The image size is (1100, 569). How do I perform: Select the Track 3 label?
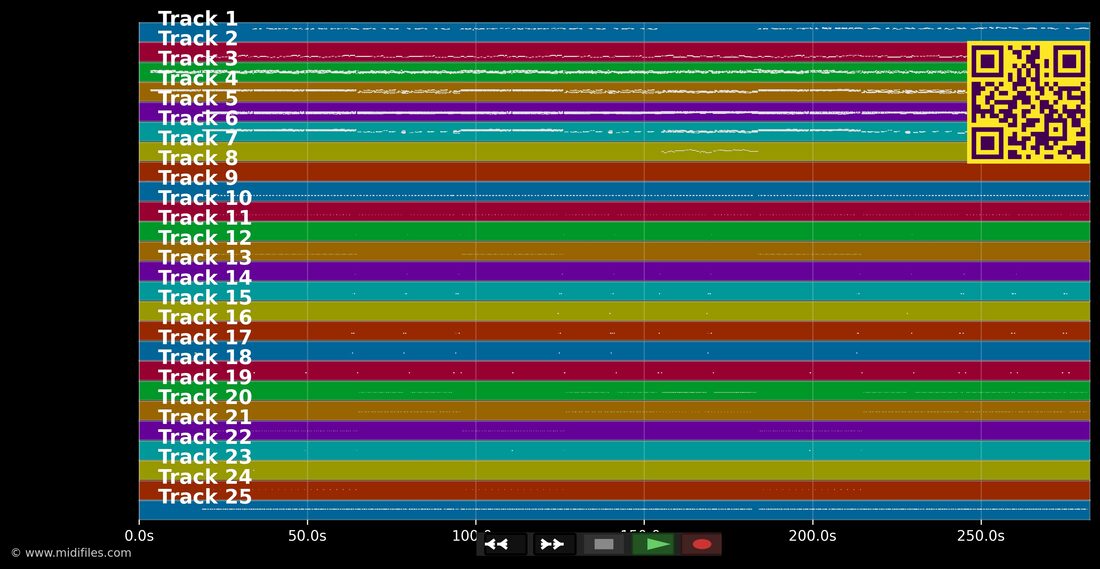(x=198, y=59)
